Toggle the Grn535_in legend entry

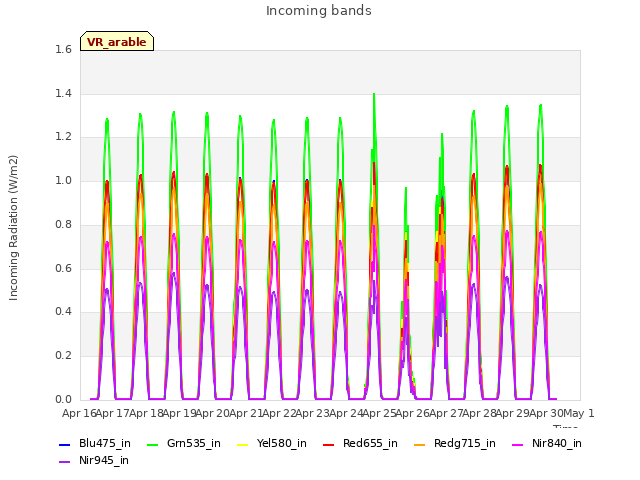pyautogui.click(x=184, y=443)
